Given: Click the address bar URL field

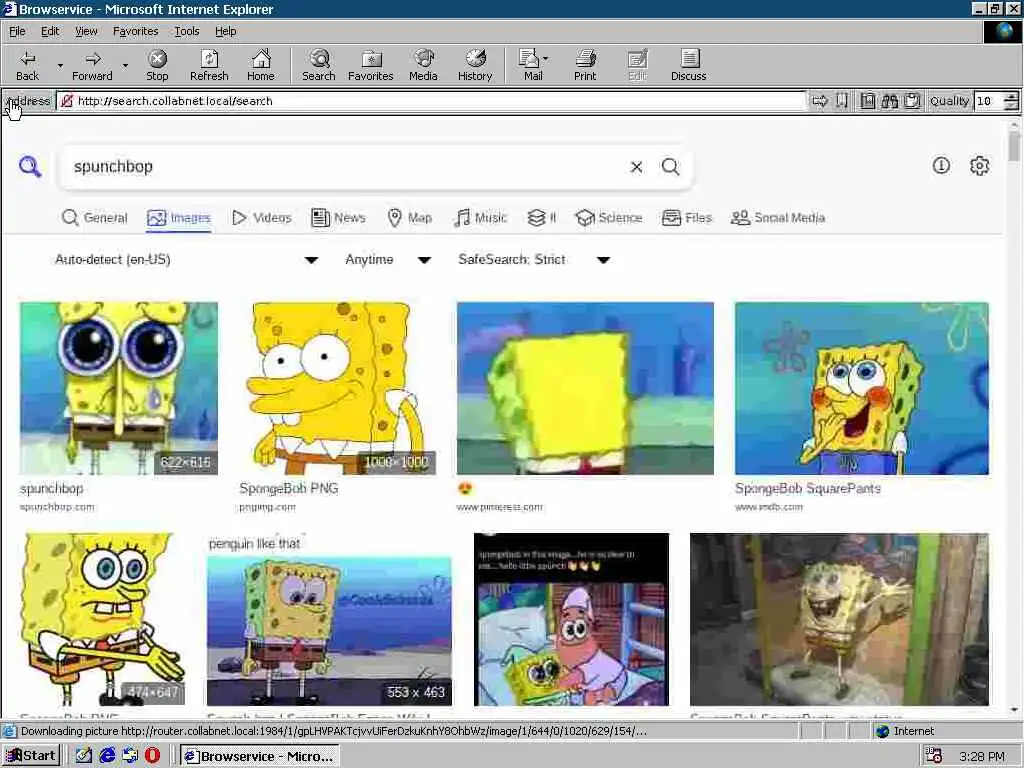Looking at the screenshot, I should coord(431,101).
